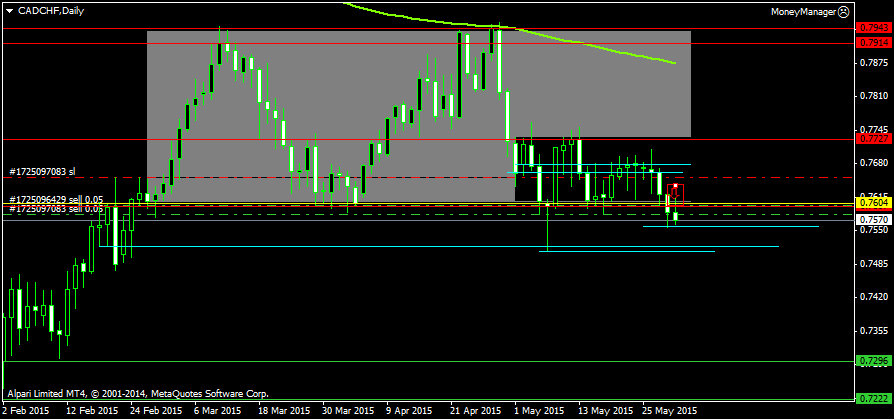Click the 0.7745 value on price scale
894x419 pixels.
pyautogui.click(x=873, y=129)
